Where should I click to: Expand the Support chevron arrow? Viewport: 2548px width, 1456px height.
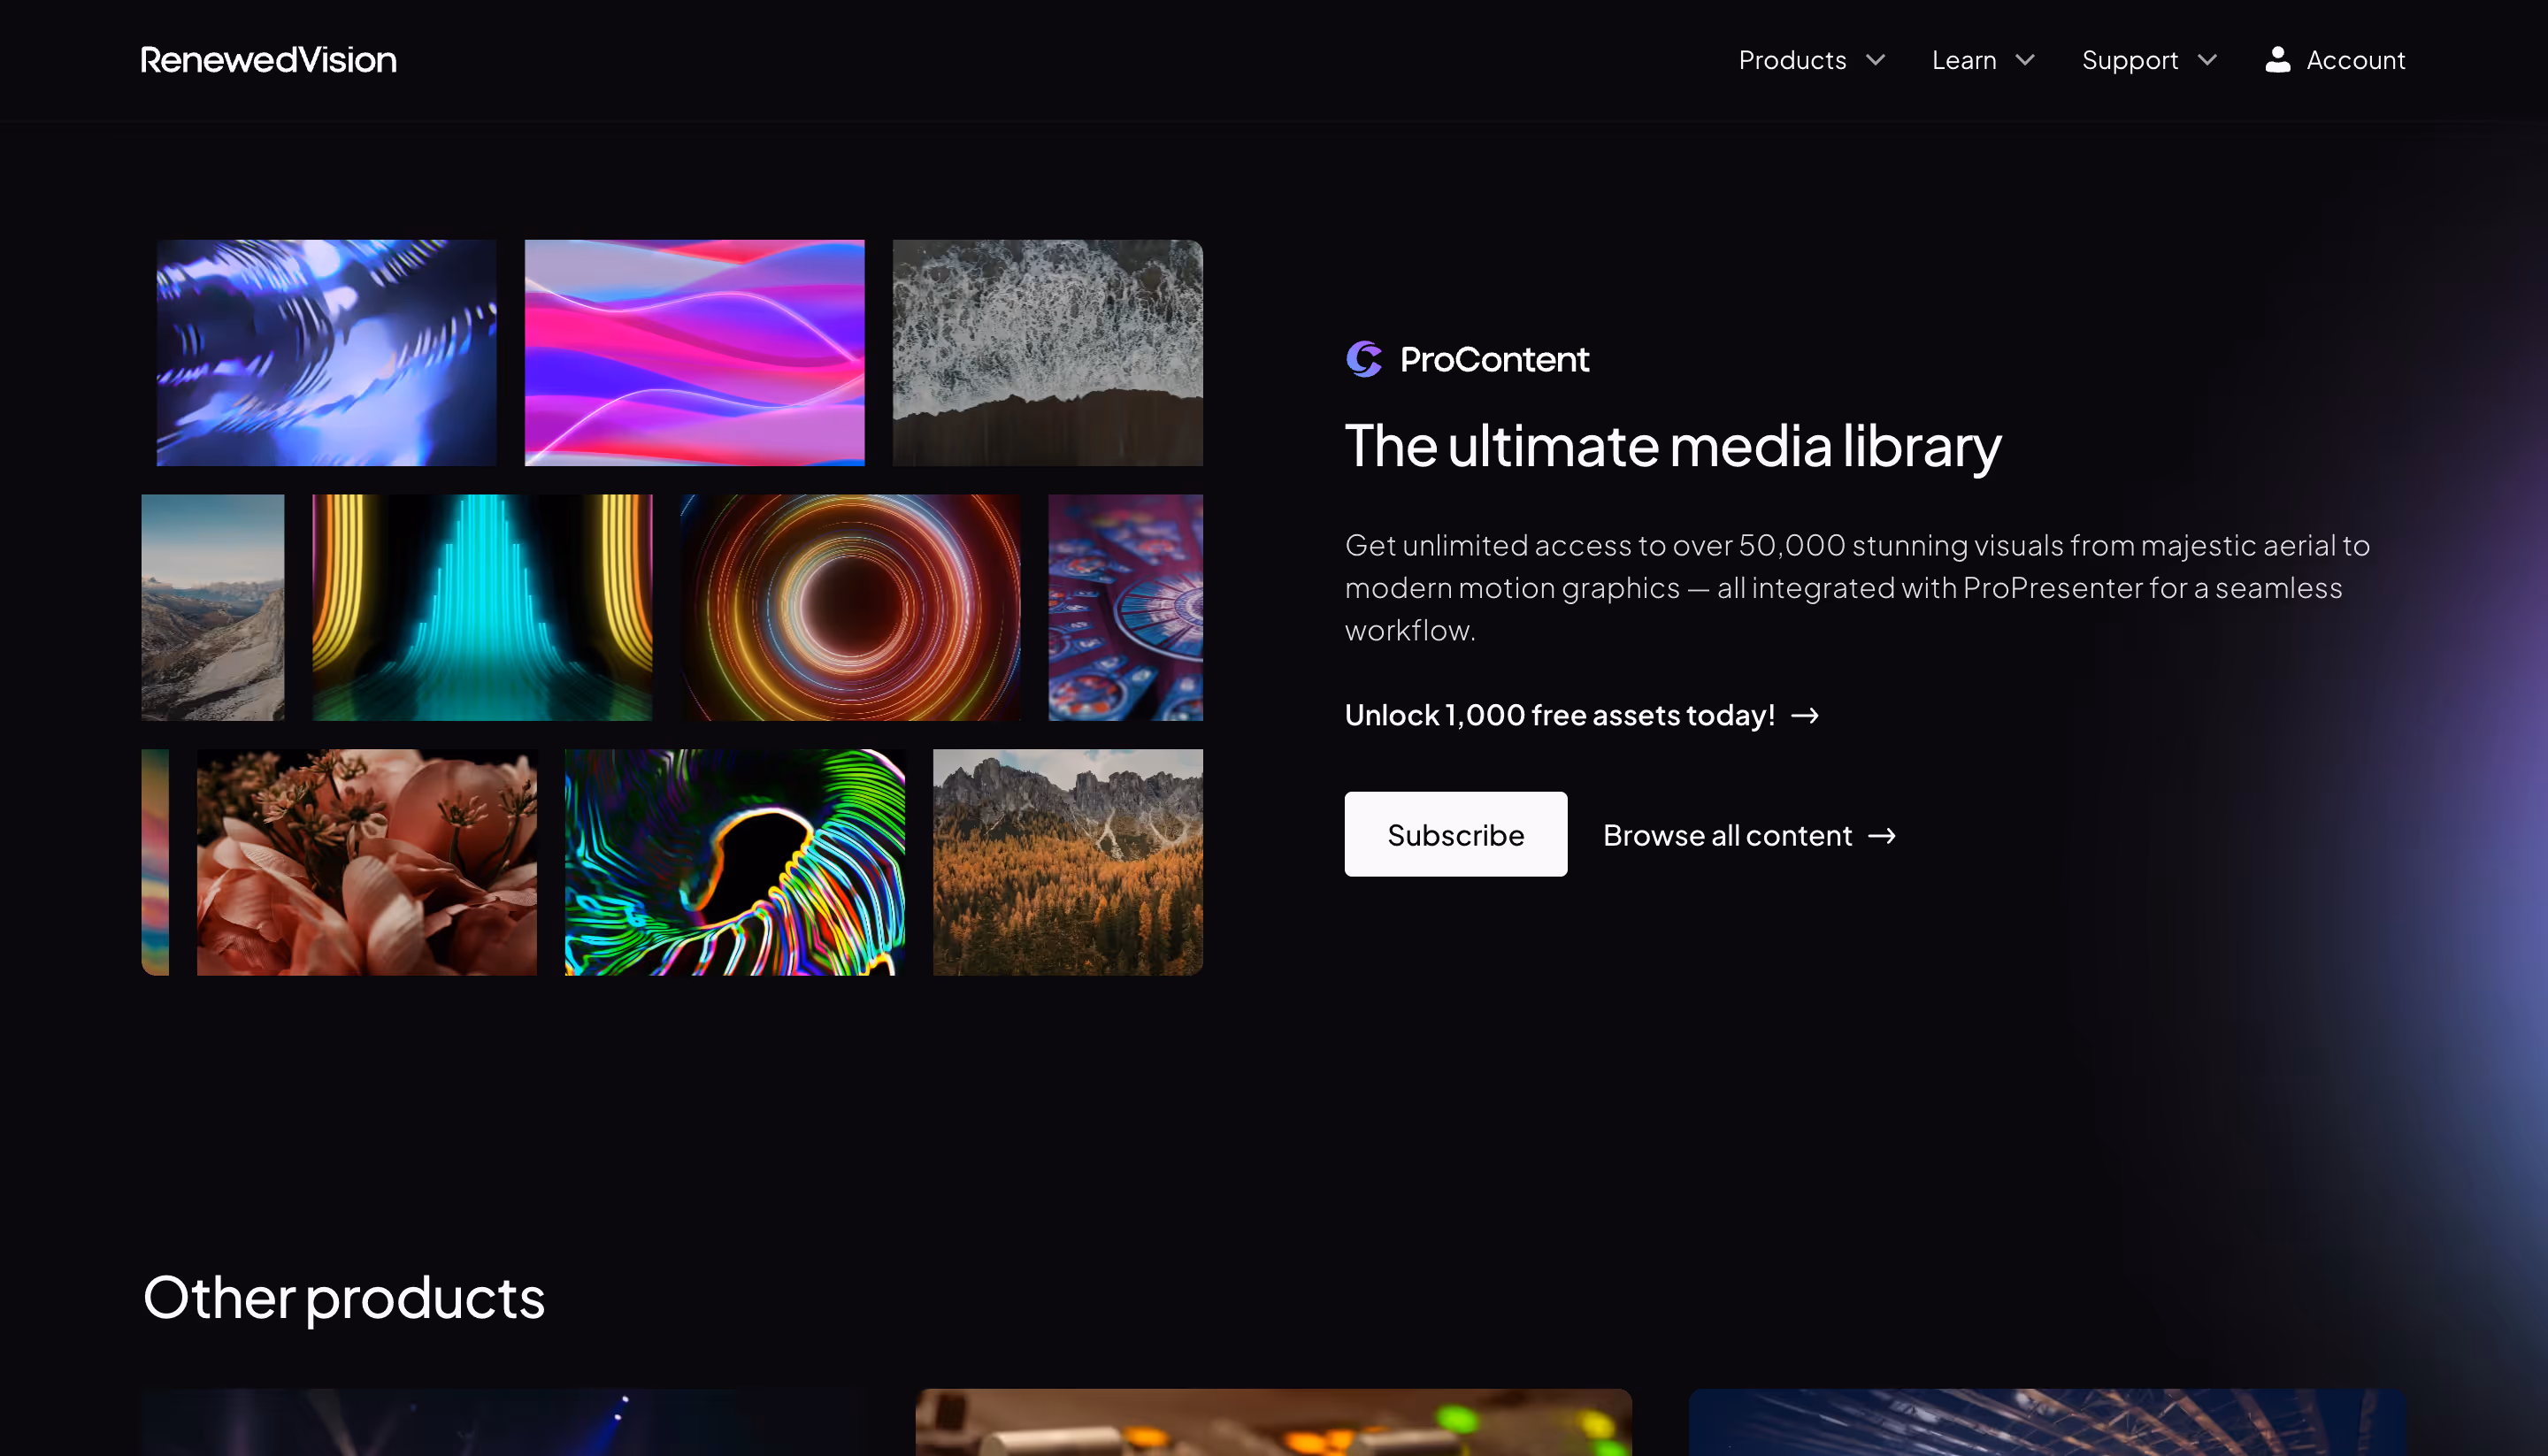pyautogui.click(x=2206, y=60)
